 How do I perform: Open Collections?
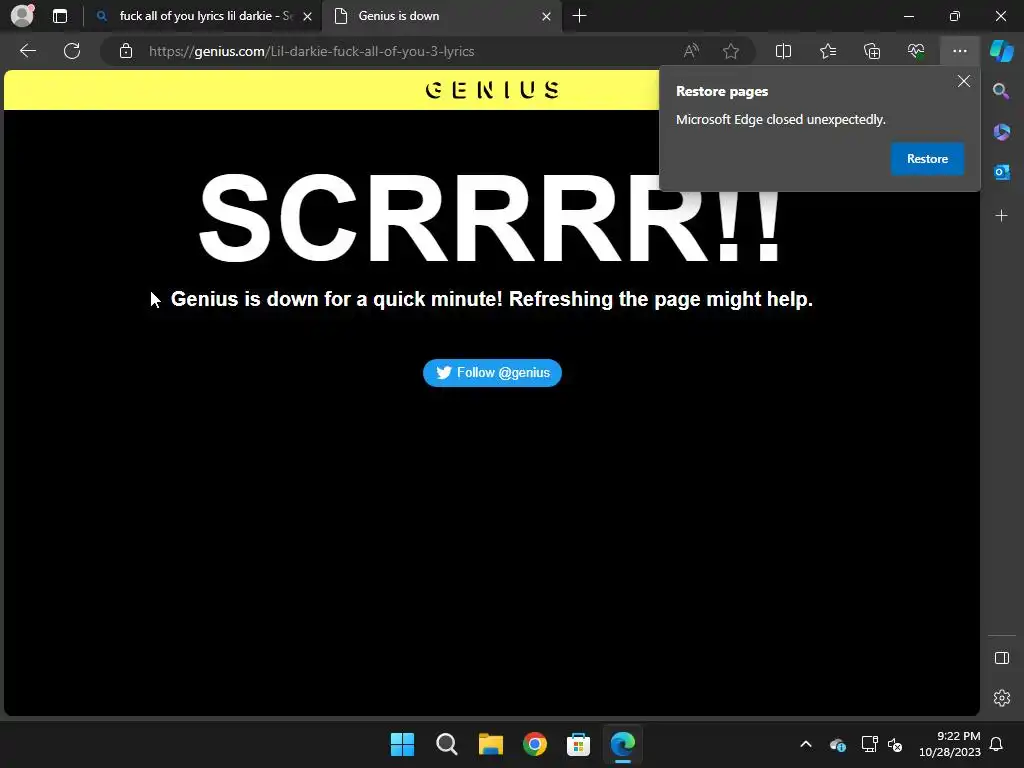[x=872, y=51]
